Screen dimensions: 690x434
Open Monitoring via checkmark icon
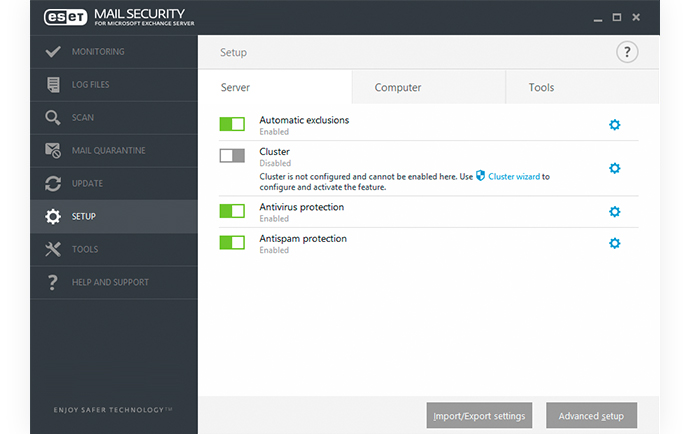coord(53,52)
